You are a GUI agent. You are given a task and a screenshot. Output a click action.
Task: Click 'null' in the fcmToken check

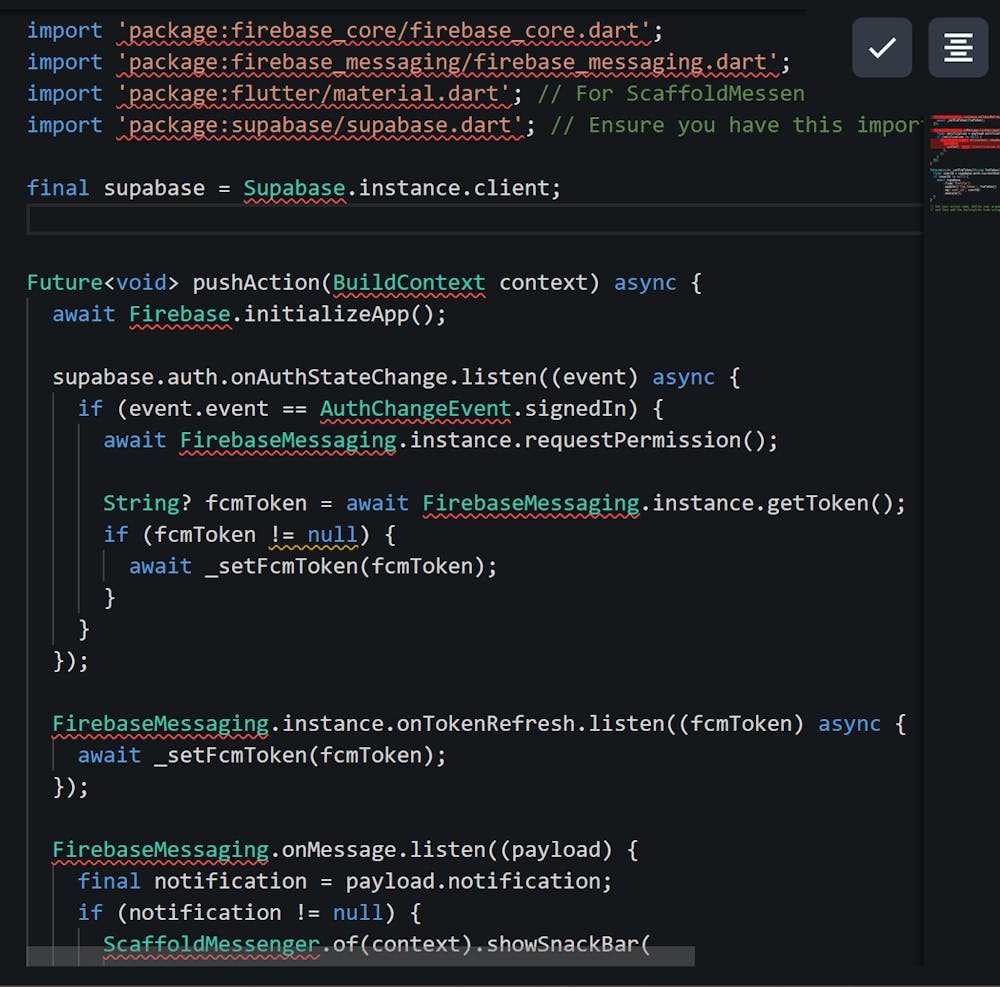tap(333, 534)
